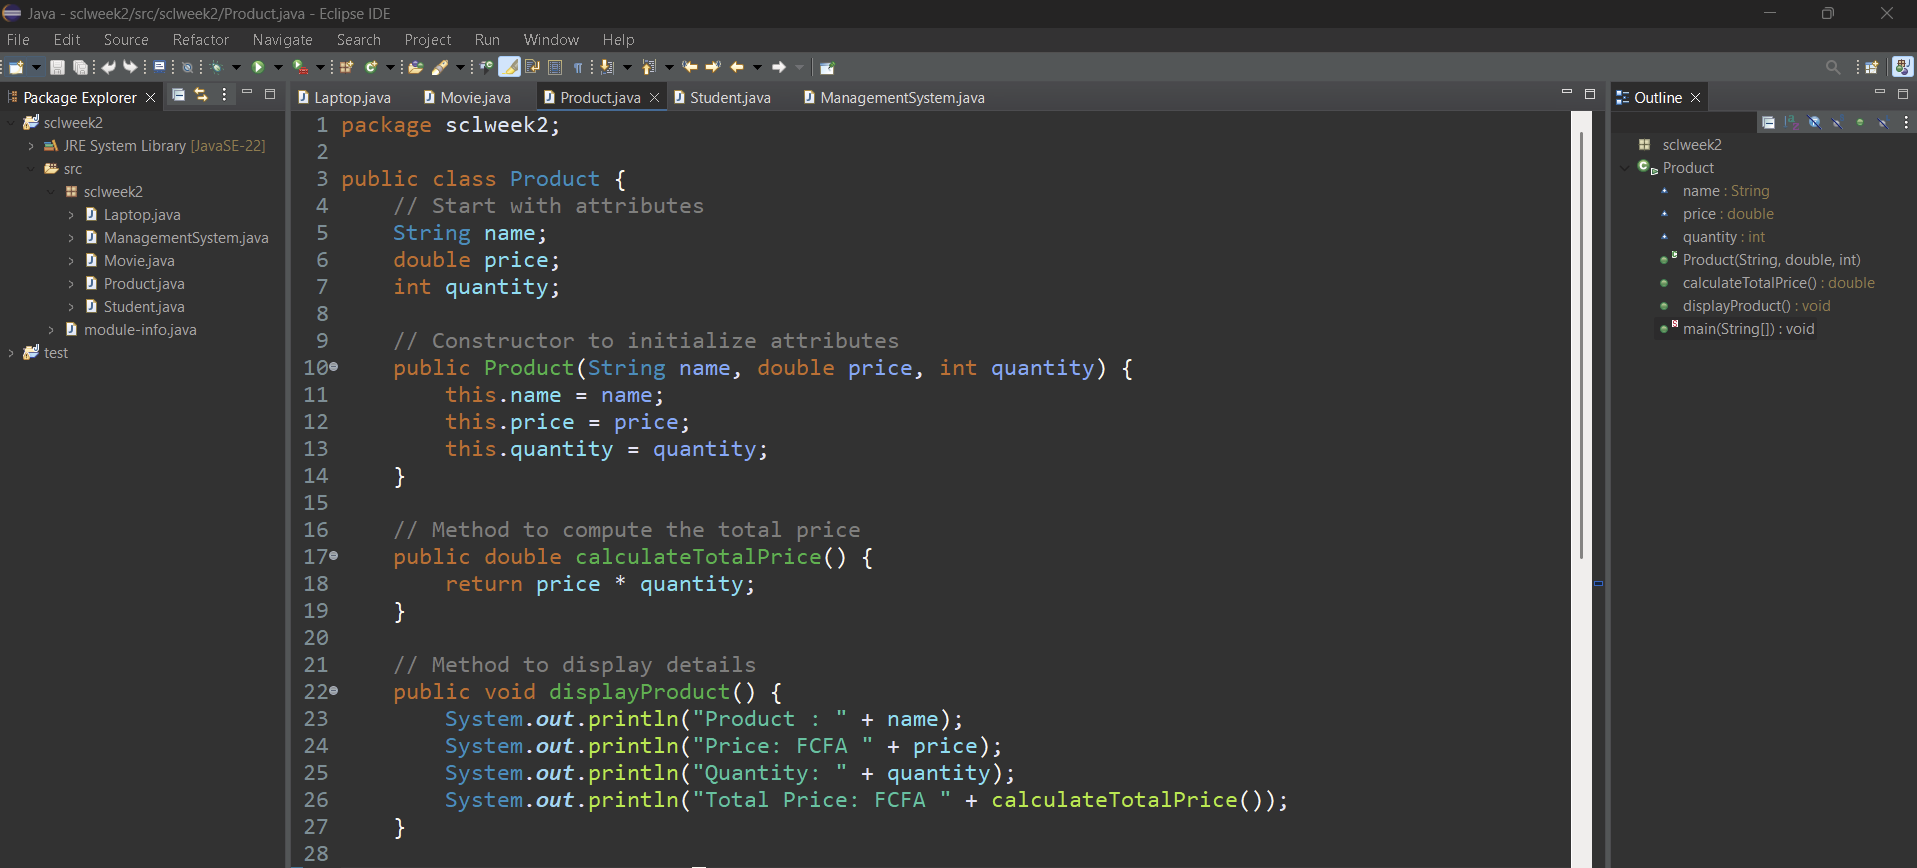Launch Debug with the bug icon
Screen dimensions: 1917x868
(x=216, y=67)
